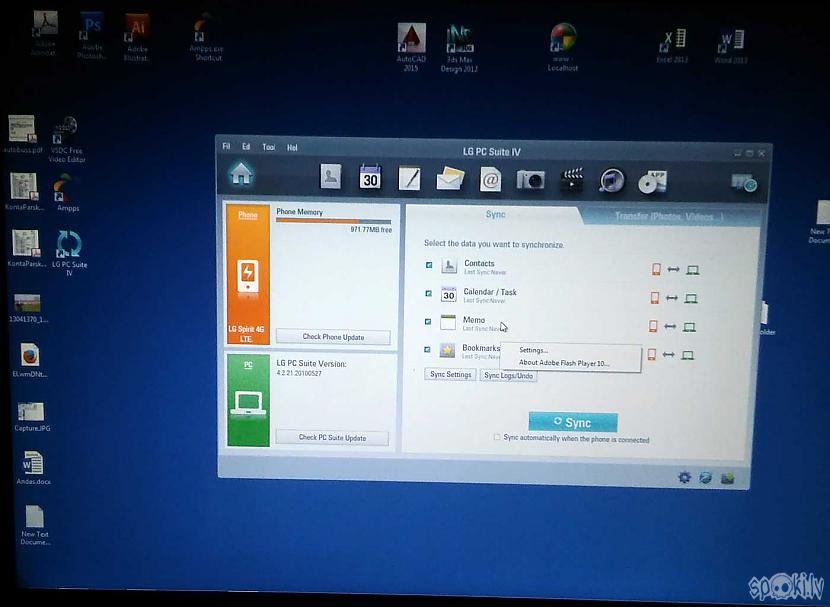The image size is (830, 607).
Task: Select the Andas.docx file on the desktop
Action: [x=33, y=468]
